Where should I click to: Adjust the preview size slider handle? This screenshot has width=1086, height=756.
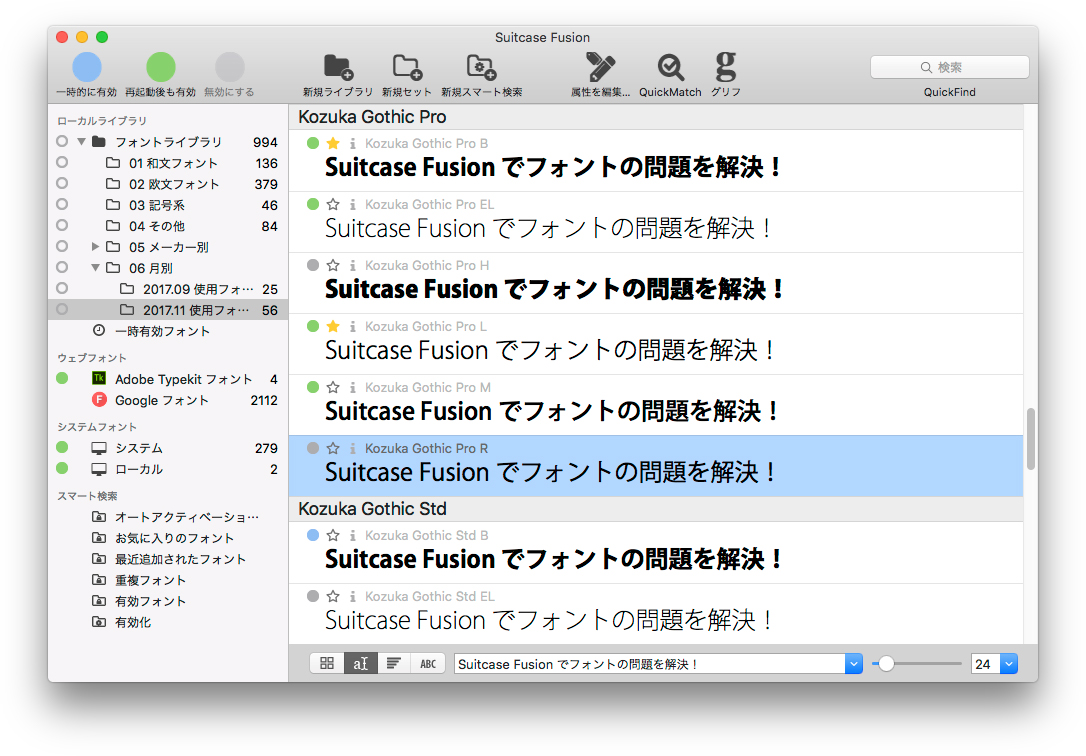[x=886, y=664]
